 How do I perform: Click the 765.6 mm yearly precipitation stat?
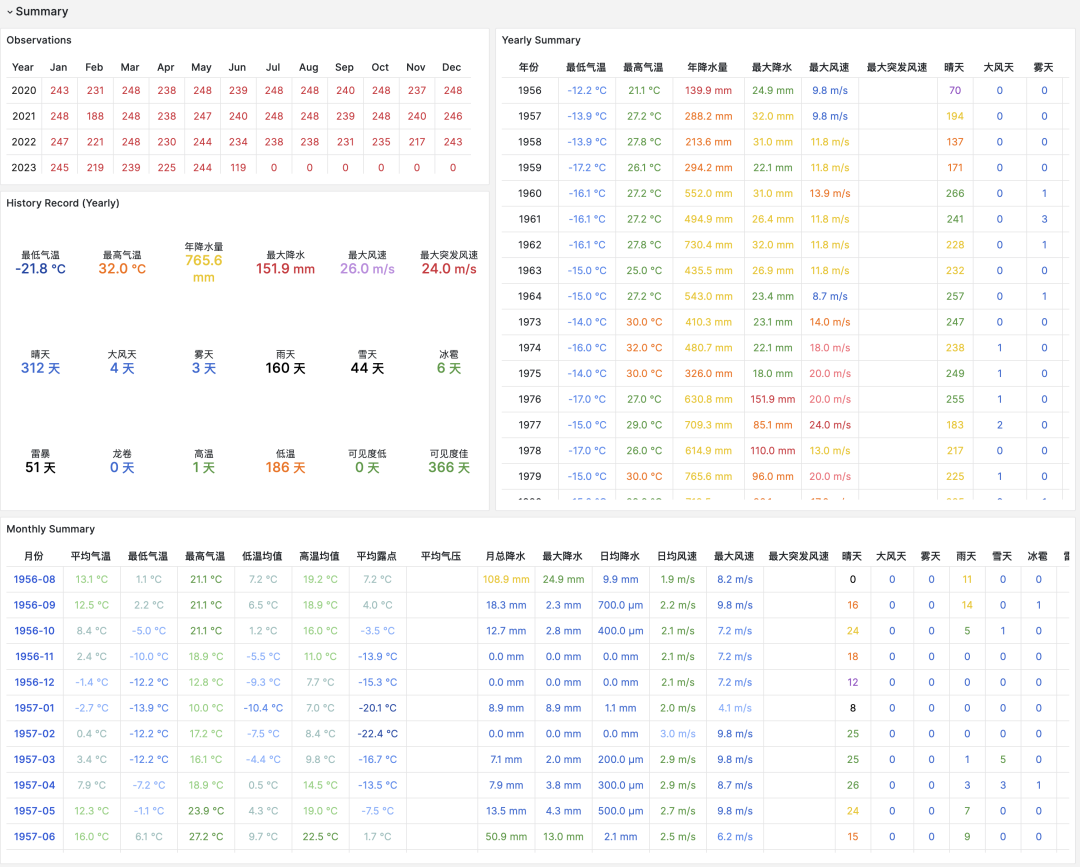coord(204,261)
